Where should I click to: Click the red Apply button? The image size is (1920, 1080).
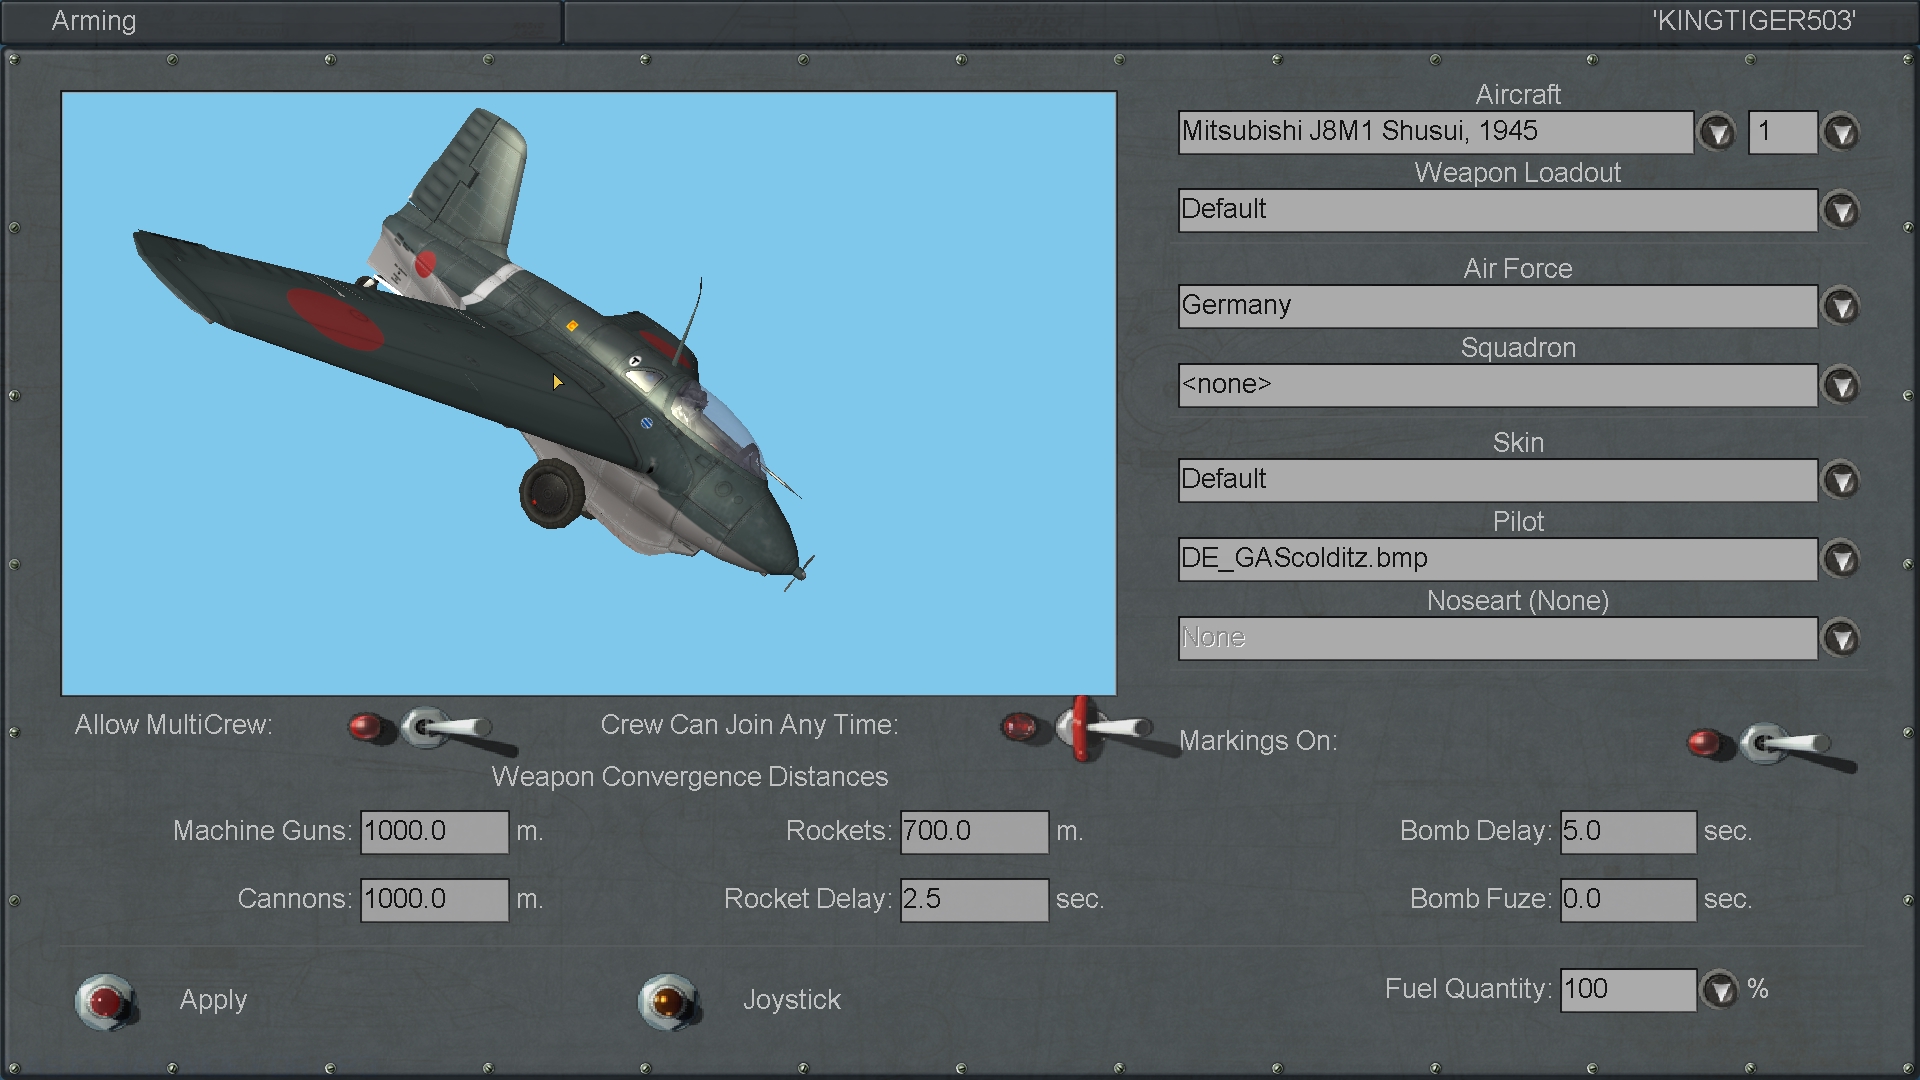coord(106,1001)
